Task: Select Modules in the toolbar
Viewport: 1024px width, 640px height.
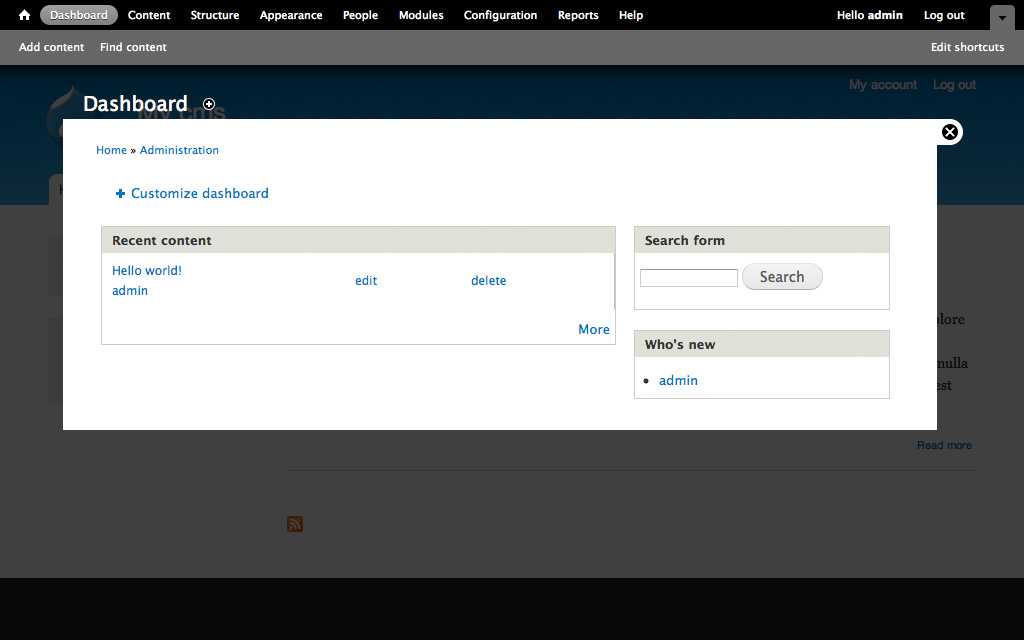Action: tap(421, 15)
